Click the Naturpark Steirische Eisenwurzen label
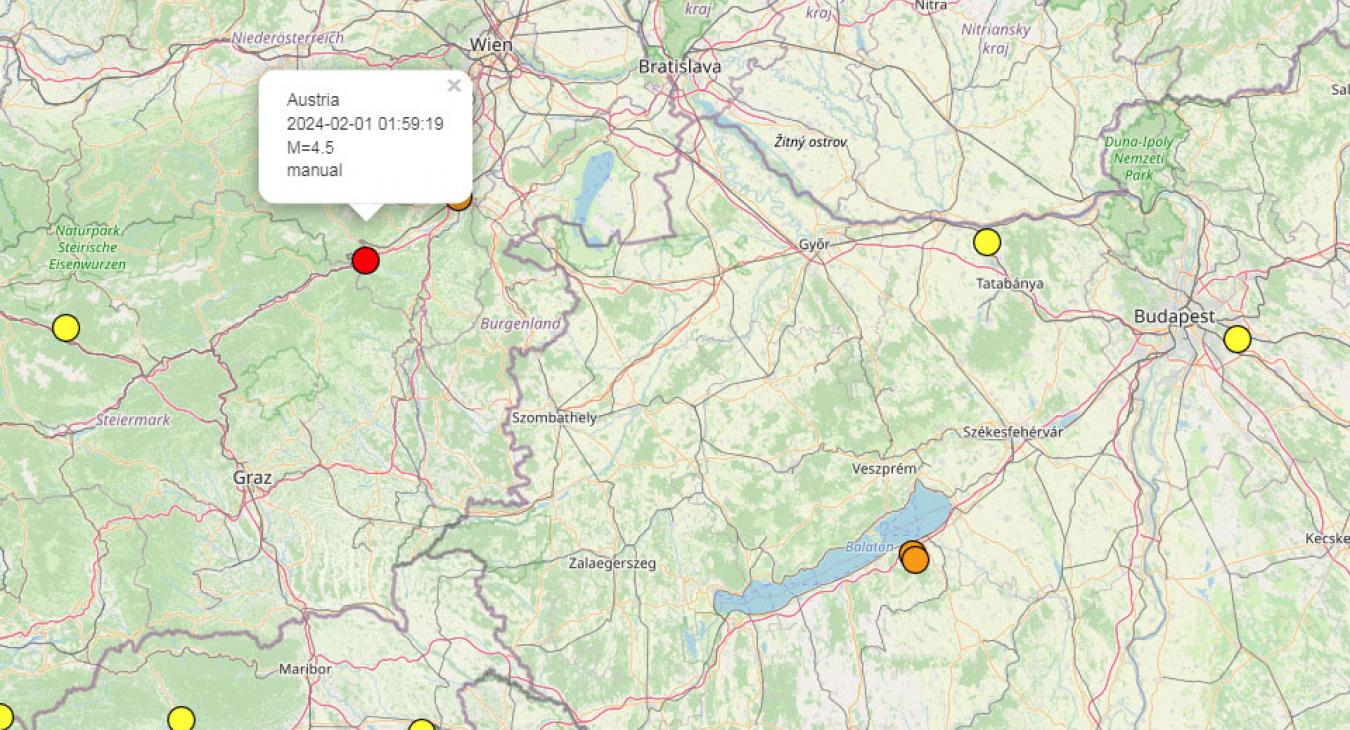Viewport: 1350px width, 730px height. (x=87, y=247)
